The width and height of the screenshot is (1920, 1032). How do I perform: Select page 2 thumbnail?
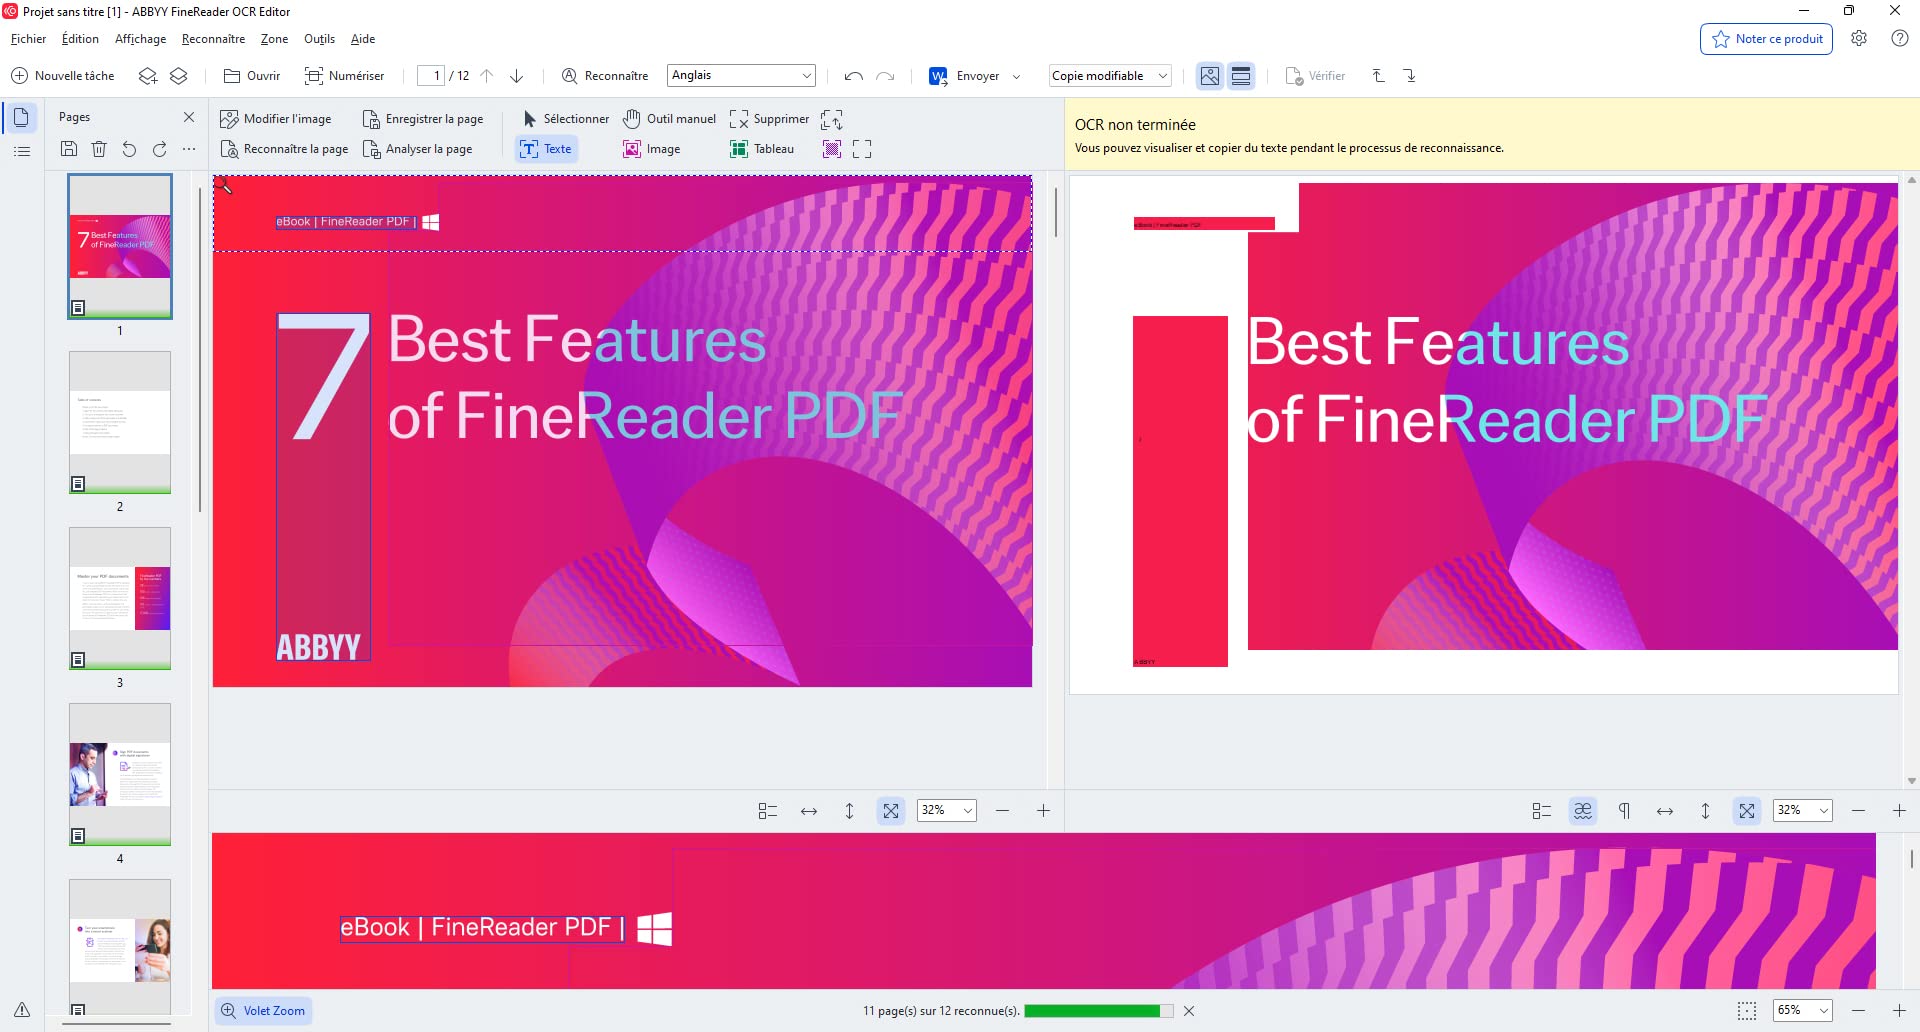point(120,422)
